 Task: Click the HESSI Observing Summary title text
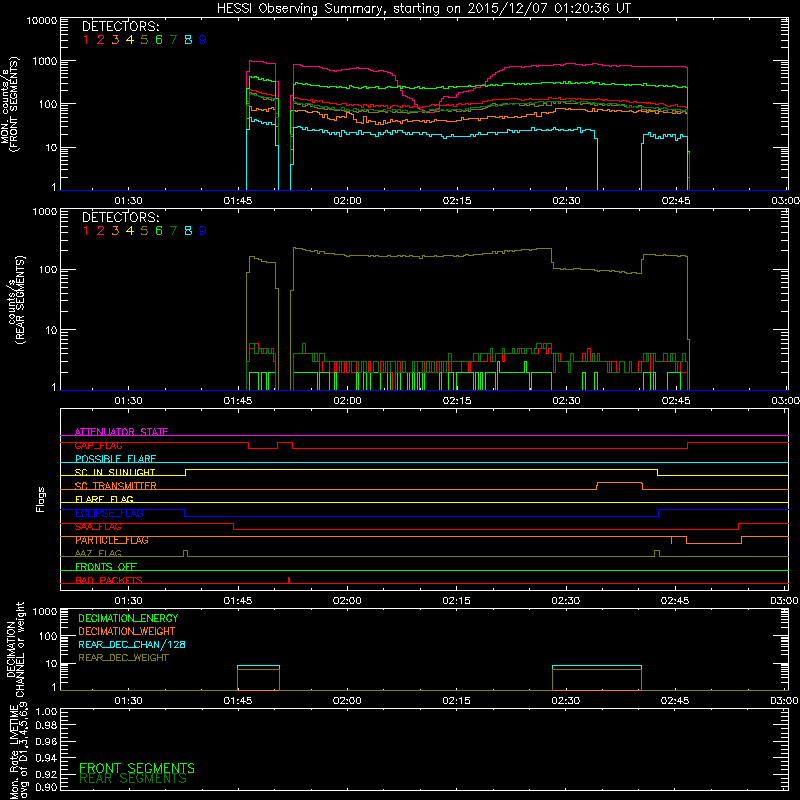pyautogui.click(x=423, y=9)
